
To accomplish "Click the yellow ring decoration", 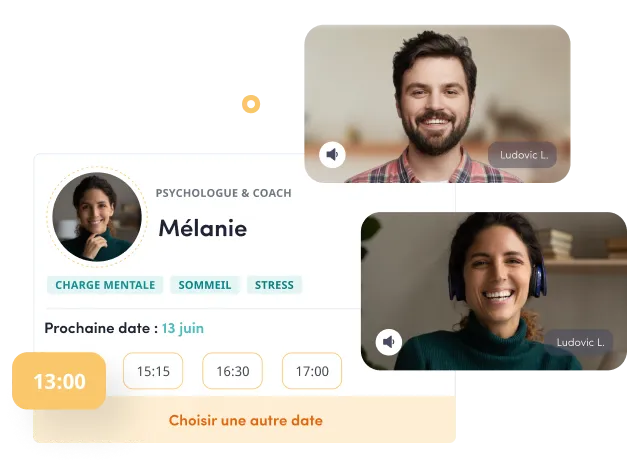I will (x=251, y=104).
